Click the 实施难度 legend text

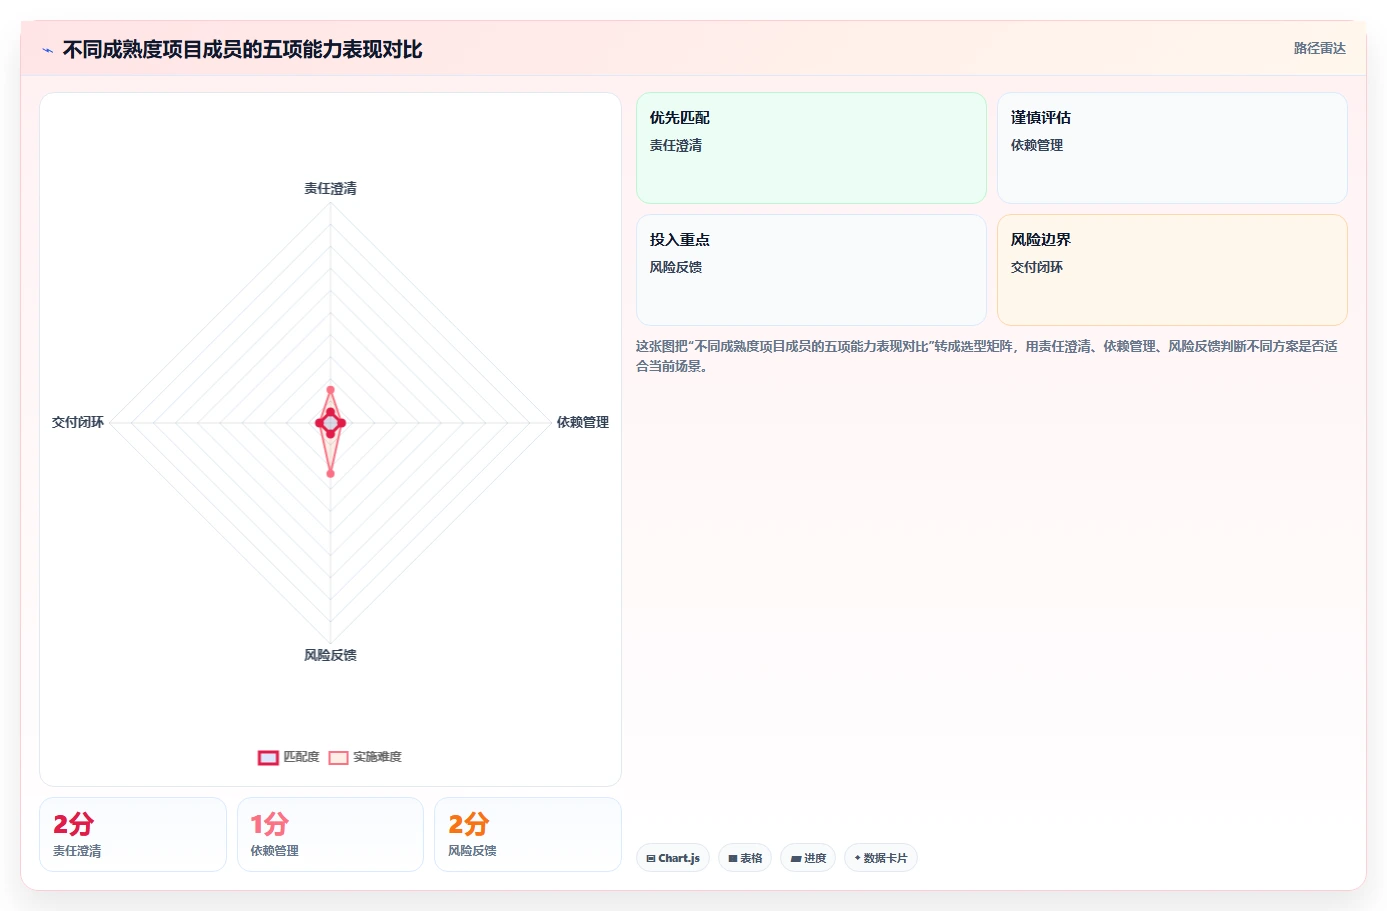pyautogui.click(x=377, y=757)
